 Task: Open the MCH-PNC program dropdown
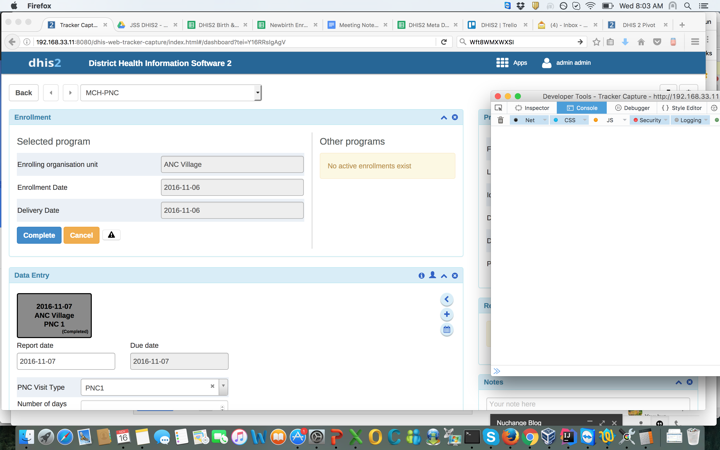click(x=171, y=93)
